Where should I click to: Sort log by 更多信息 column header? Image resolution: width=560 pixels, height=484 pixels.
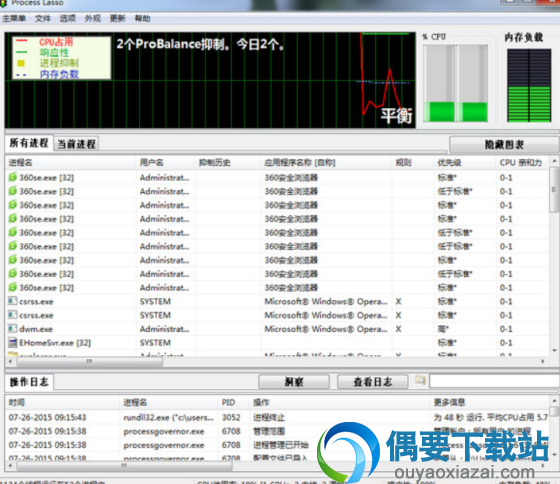[x=489, y=402]
